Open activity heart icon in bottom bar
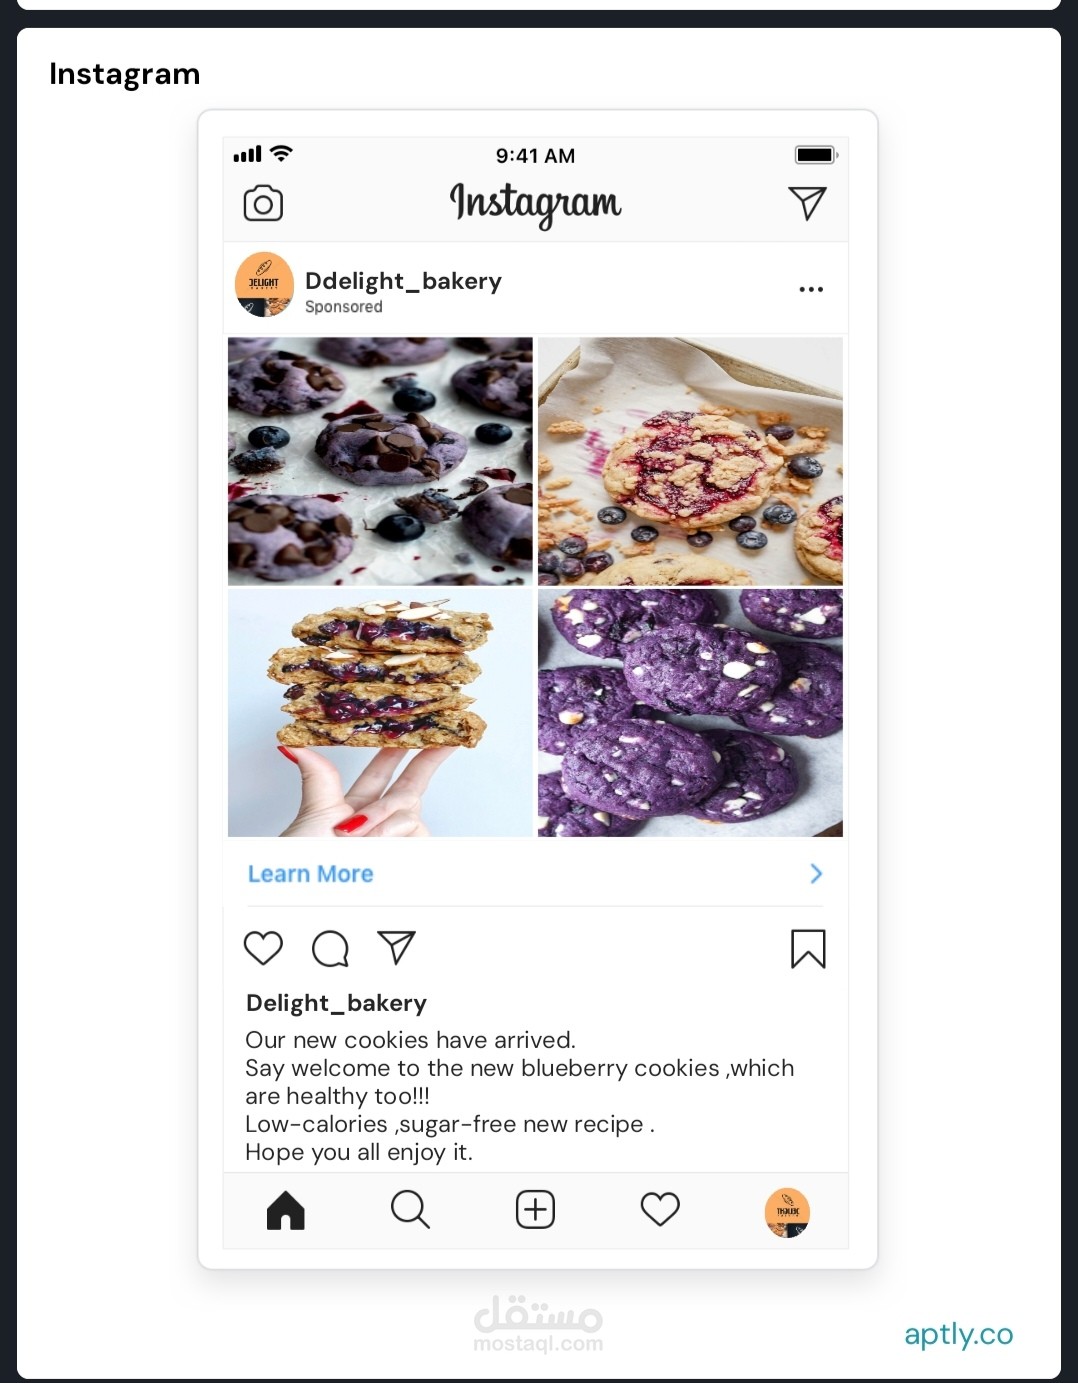This screenshot has width=1078, height=1383. [x=660, y=1209]
